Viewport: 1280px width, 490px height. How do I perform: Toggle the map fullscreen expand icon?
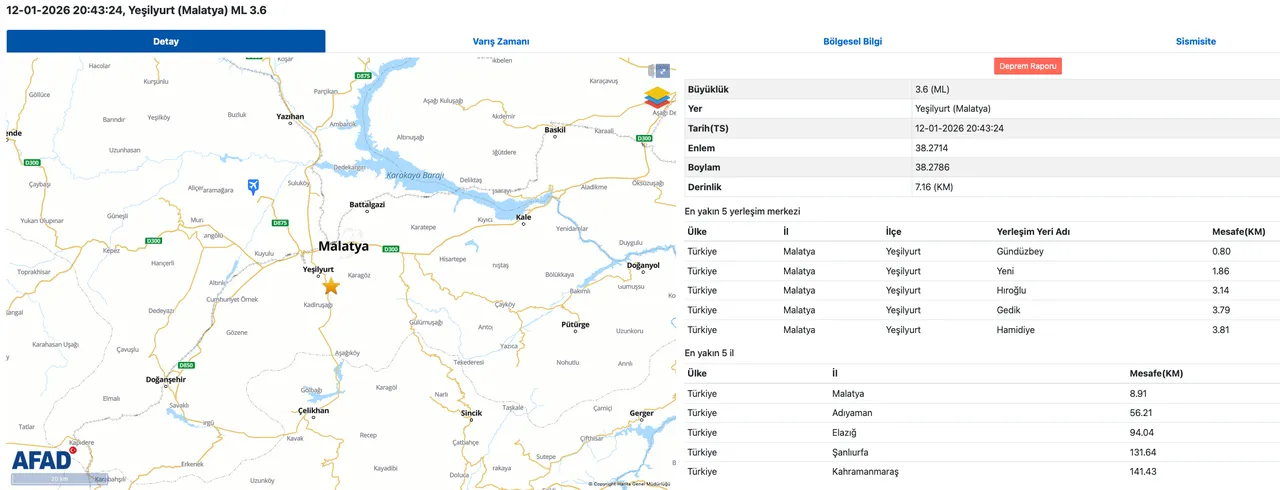[x=660, y=71]
